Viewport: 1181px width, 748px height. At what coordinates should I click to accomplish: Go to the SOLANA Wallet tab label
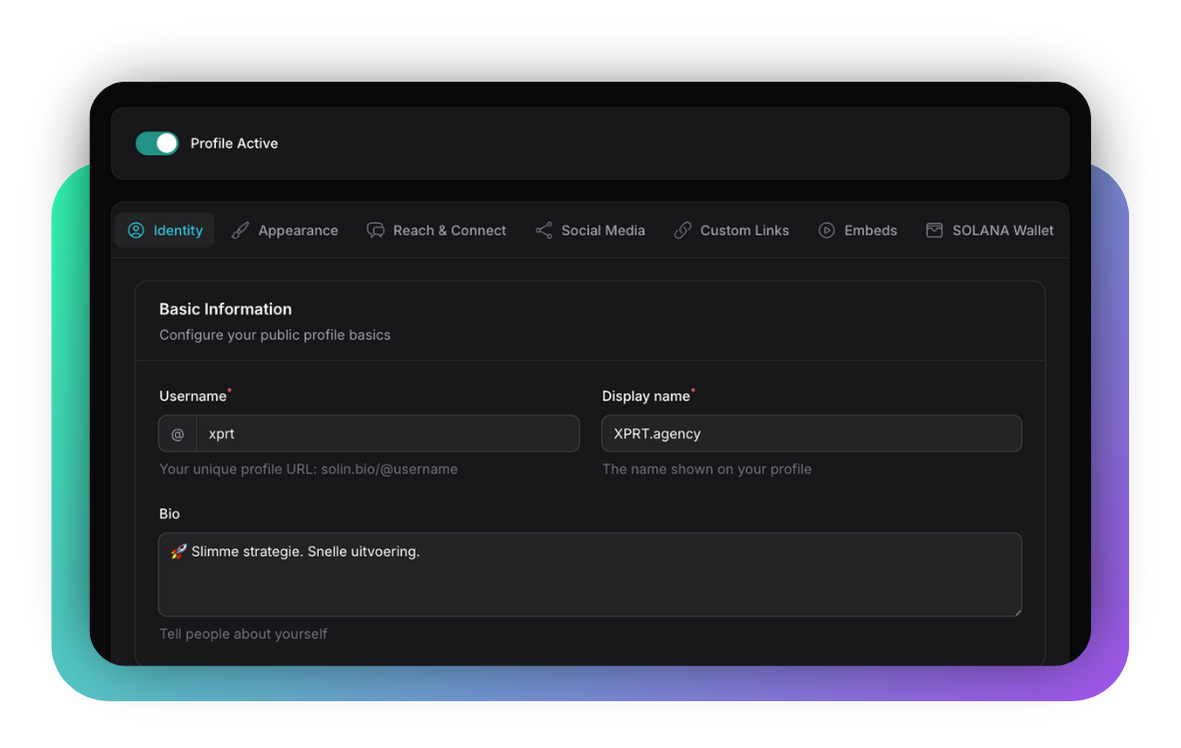point(1002,230)
